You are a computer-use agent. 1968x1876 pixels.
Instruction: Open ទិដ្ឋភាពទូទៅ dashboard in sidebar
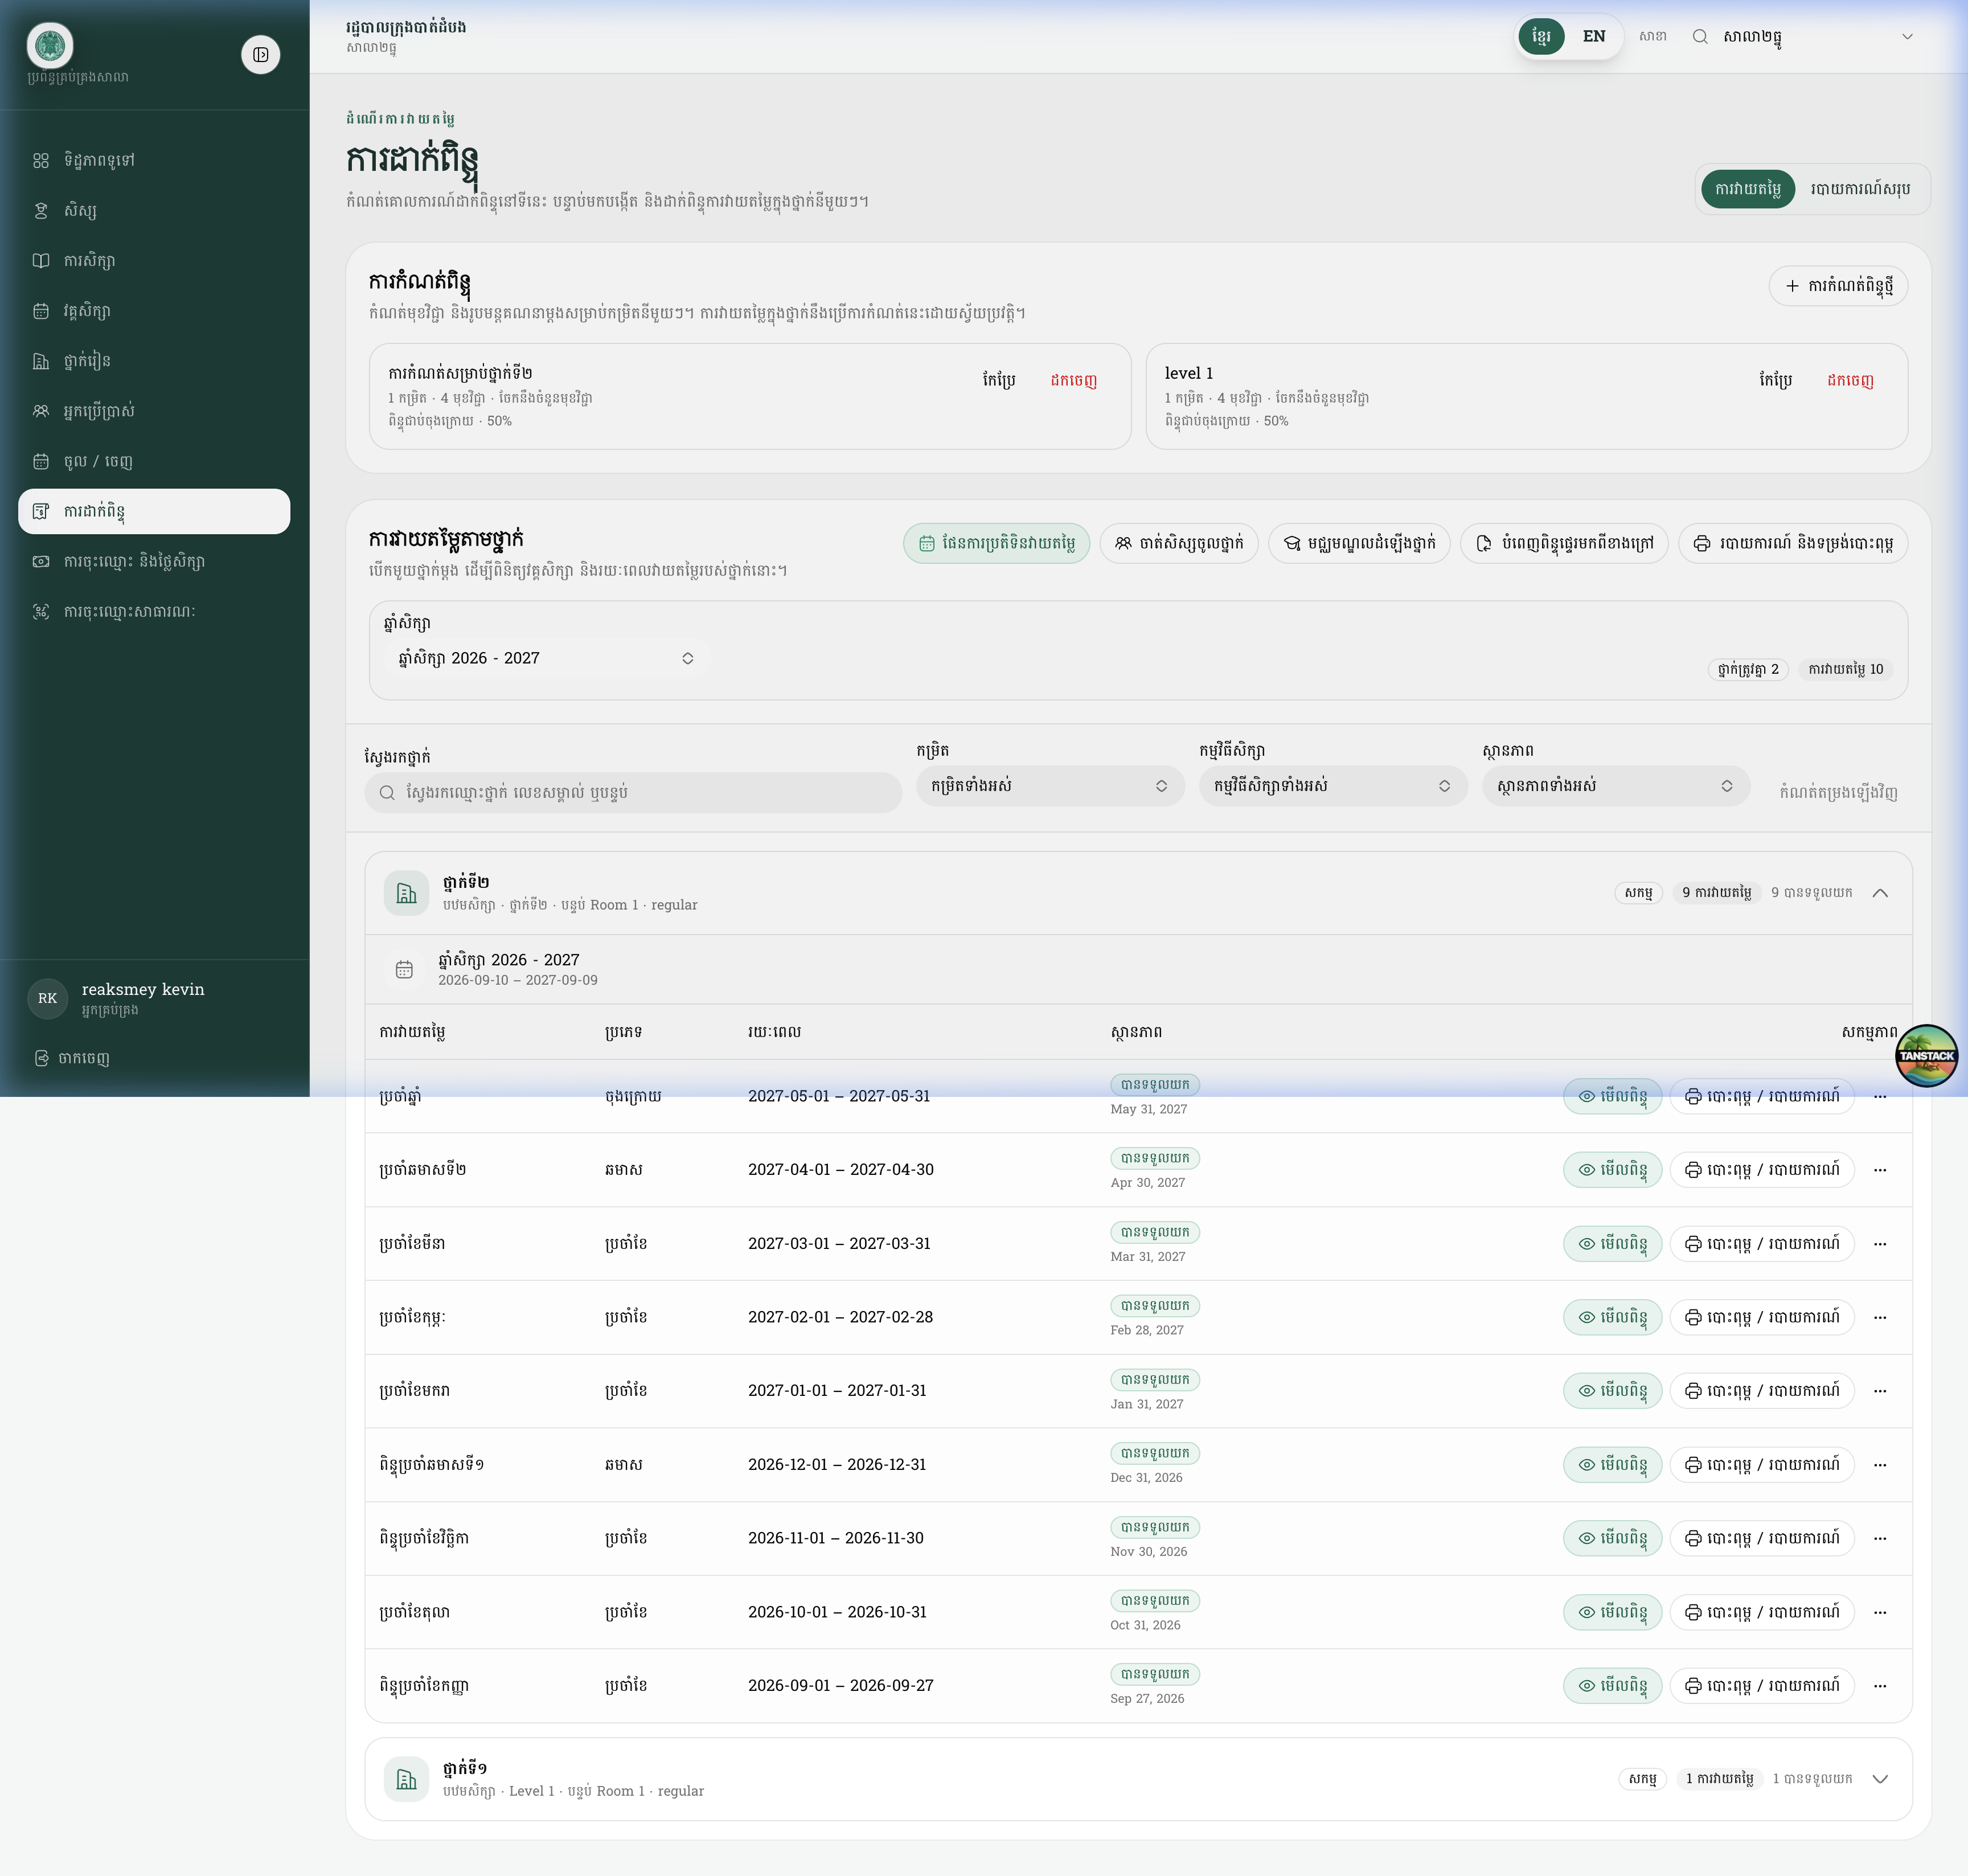(154, 160)
